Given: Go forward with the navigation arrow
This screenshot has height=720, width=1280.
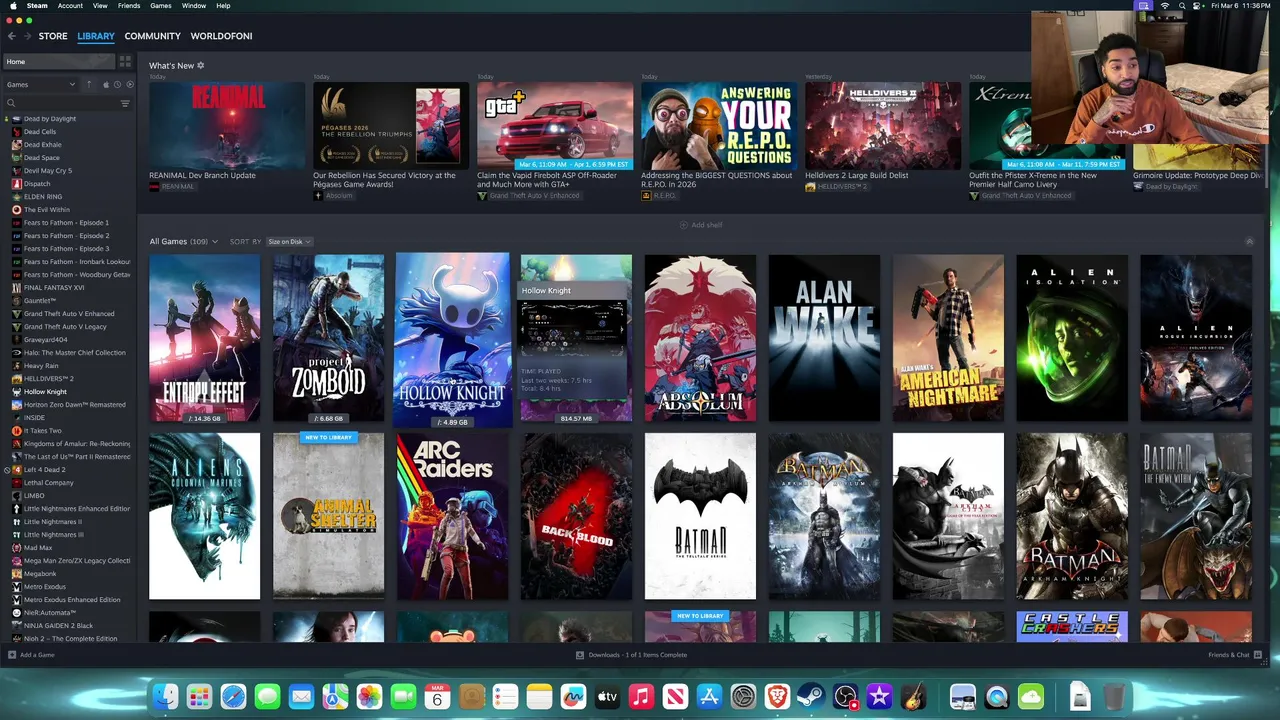Looking at the screenshot, I should click(27, 36).
